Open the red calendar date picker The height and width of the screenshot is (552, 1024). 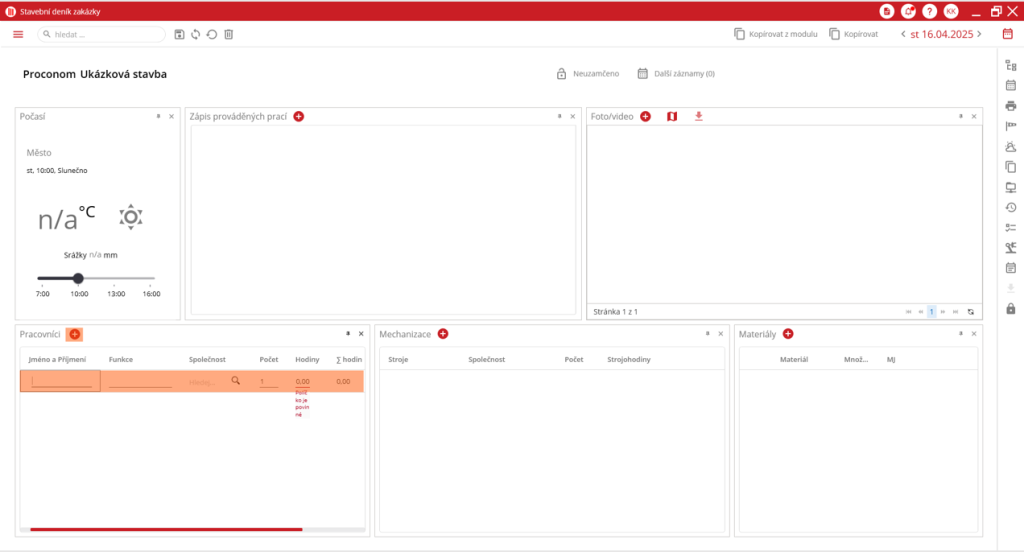pos(1008,34)
